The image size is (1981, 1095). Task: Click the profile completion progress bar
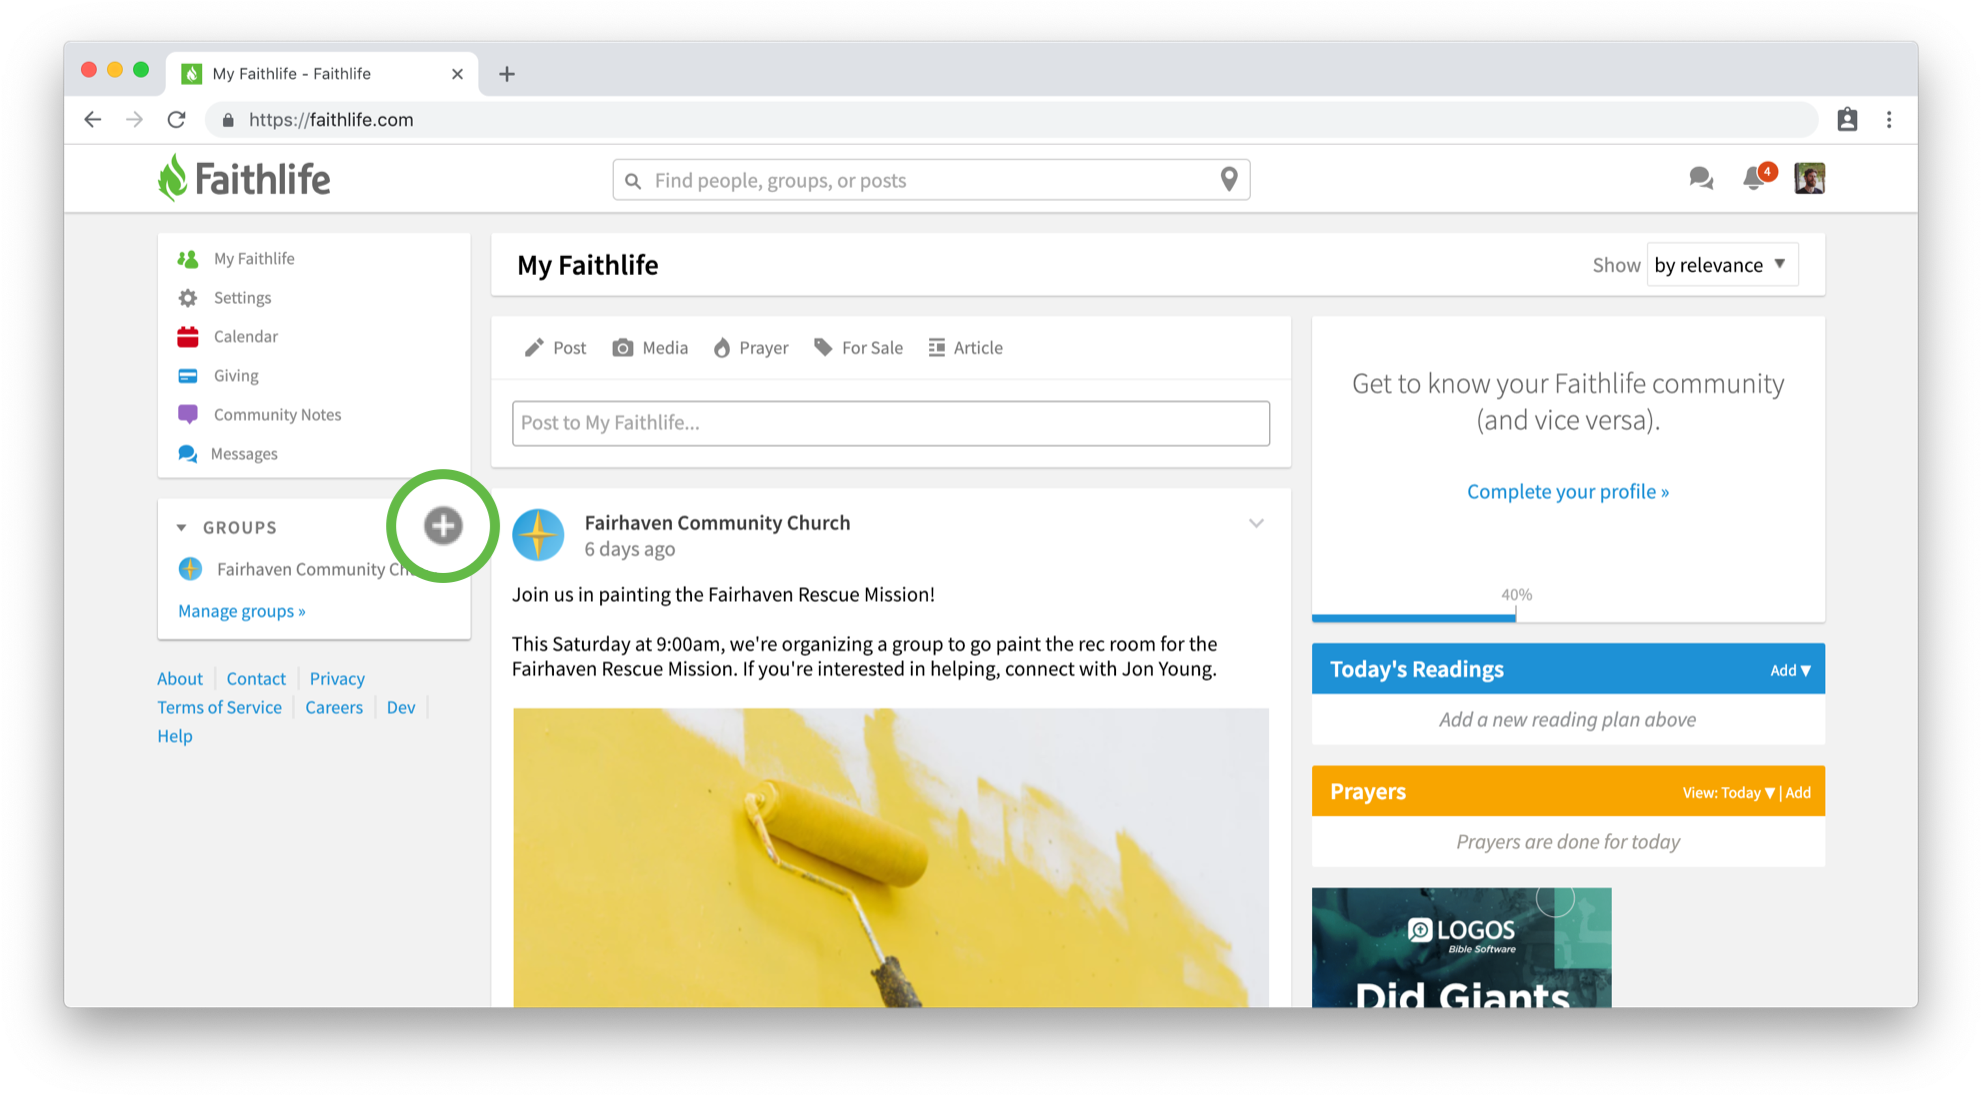1568,617
